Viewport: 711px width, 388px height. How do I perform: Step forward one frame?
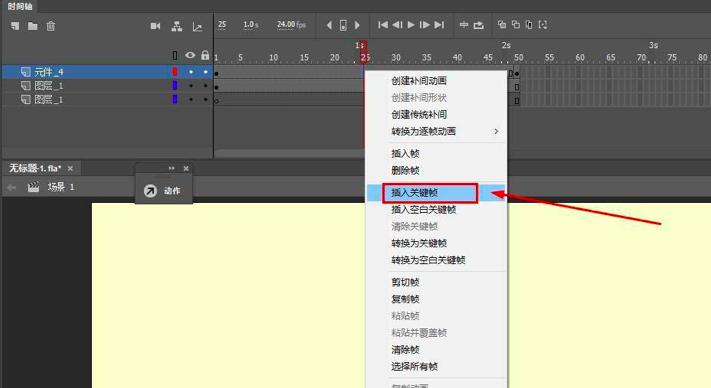(x=425, y=25)
